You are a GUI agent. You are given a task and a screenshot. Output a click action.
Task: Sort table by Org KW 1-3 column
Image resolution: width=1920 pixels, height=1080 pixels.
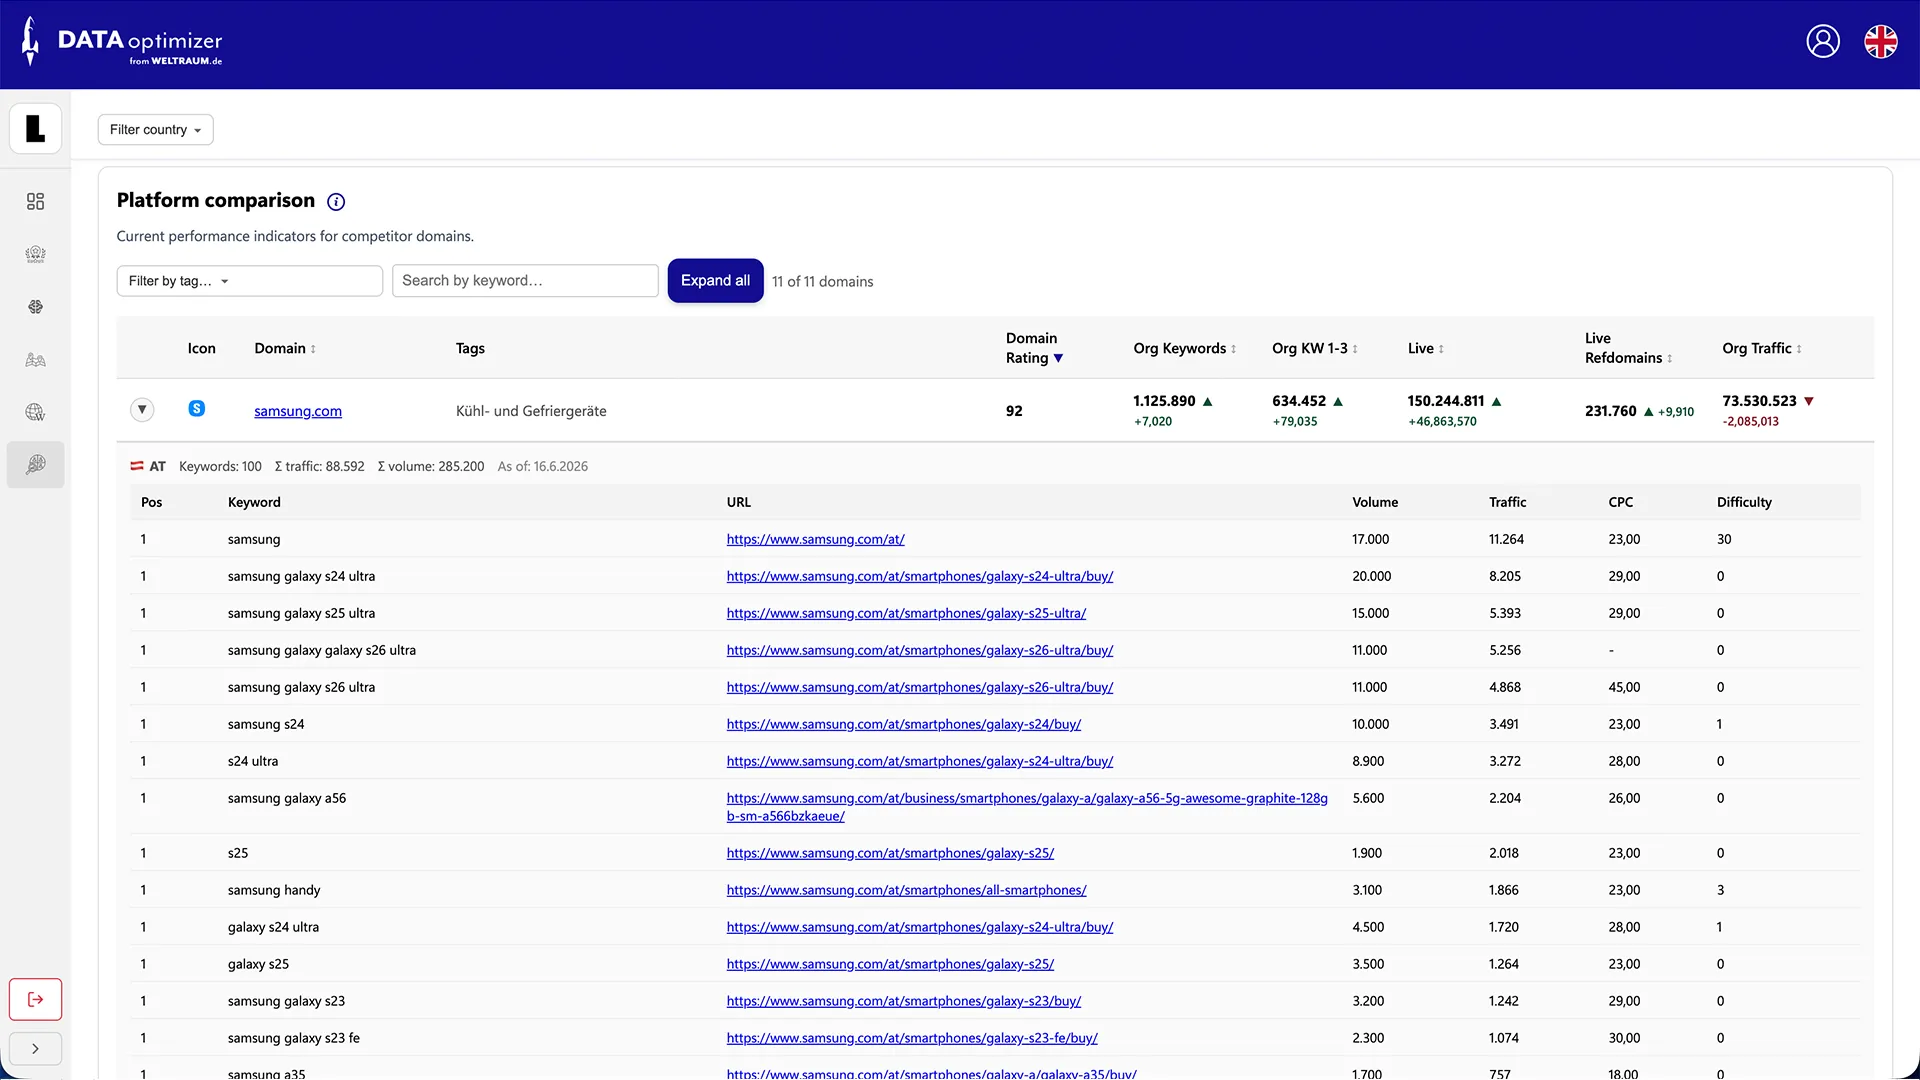click(1315, 348)
